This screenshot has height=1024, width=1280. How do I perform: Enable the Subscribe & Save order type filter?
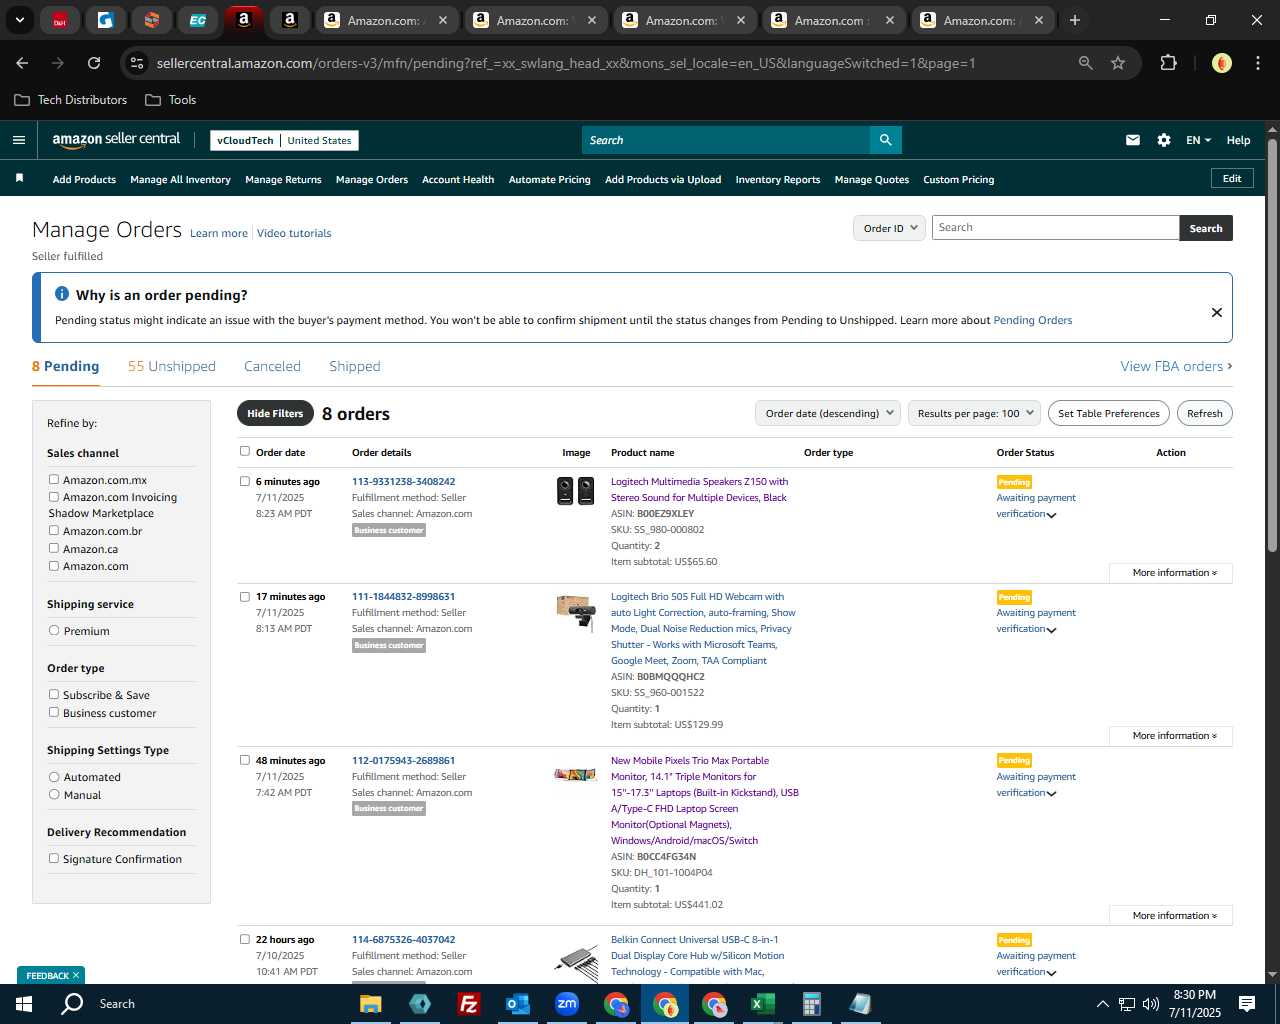click(54, 694)
